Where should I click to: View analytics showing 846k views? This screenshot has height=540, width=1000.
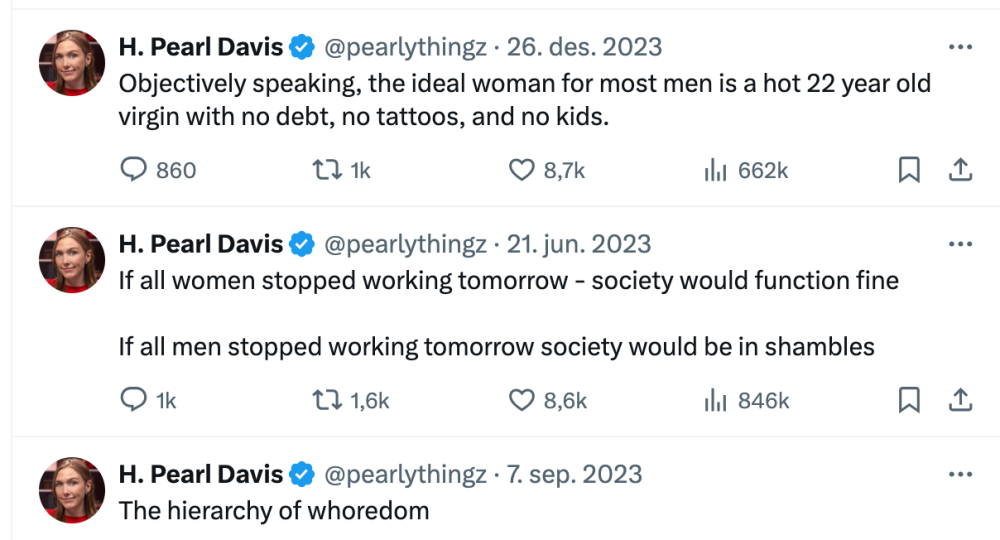click(747, 400)
